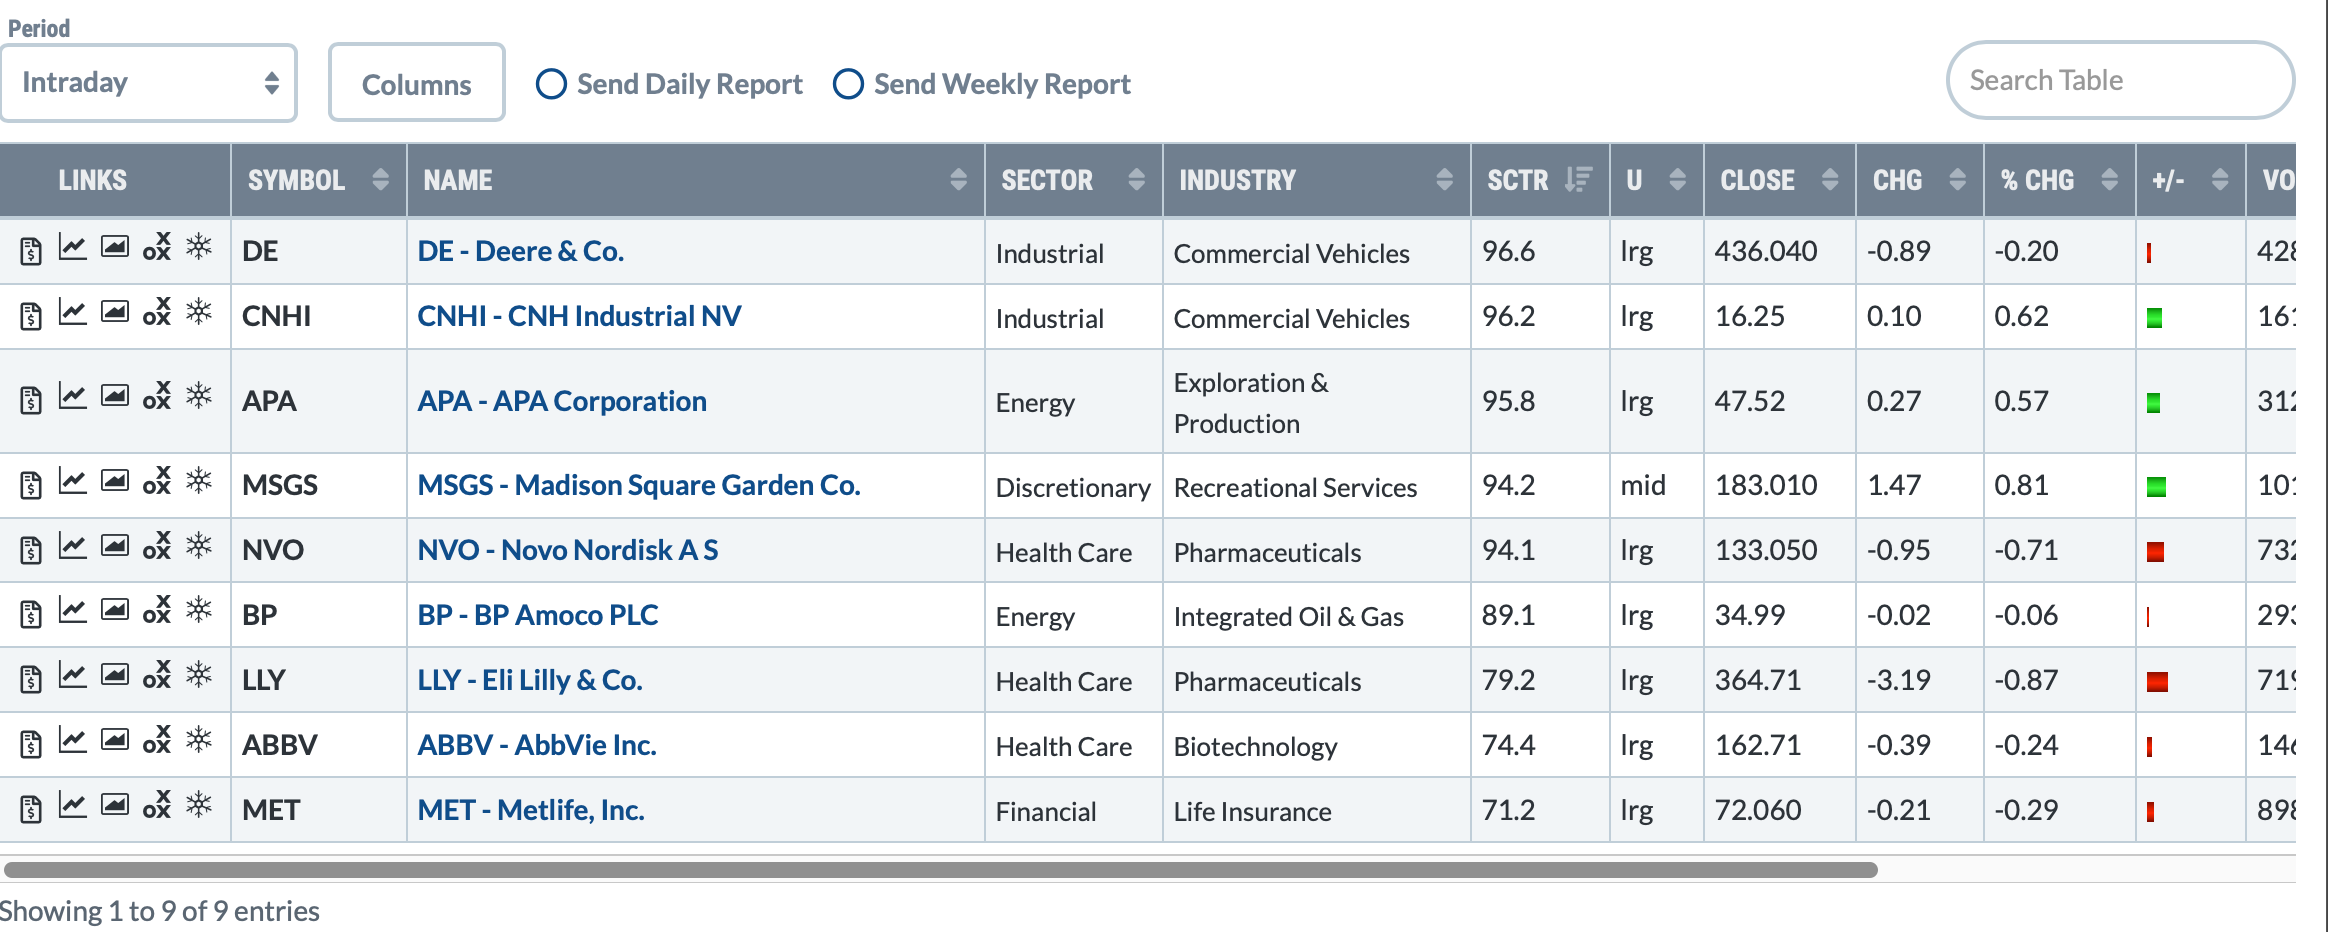Open the gallery view icon for BP
Image resolution: width=2328 pixels, height=932 pixels.
(115, 611)
